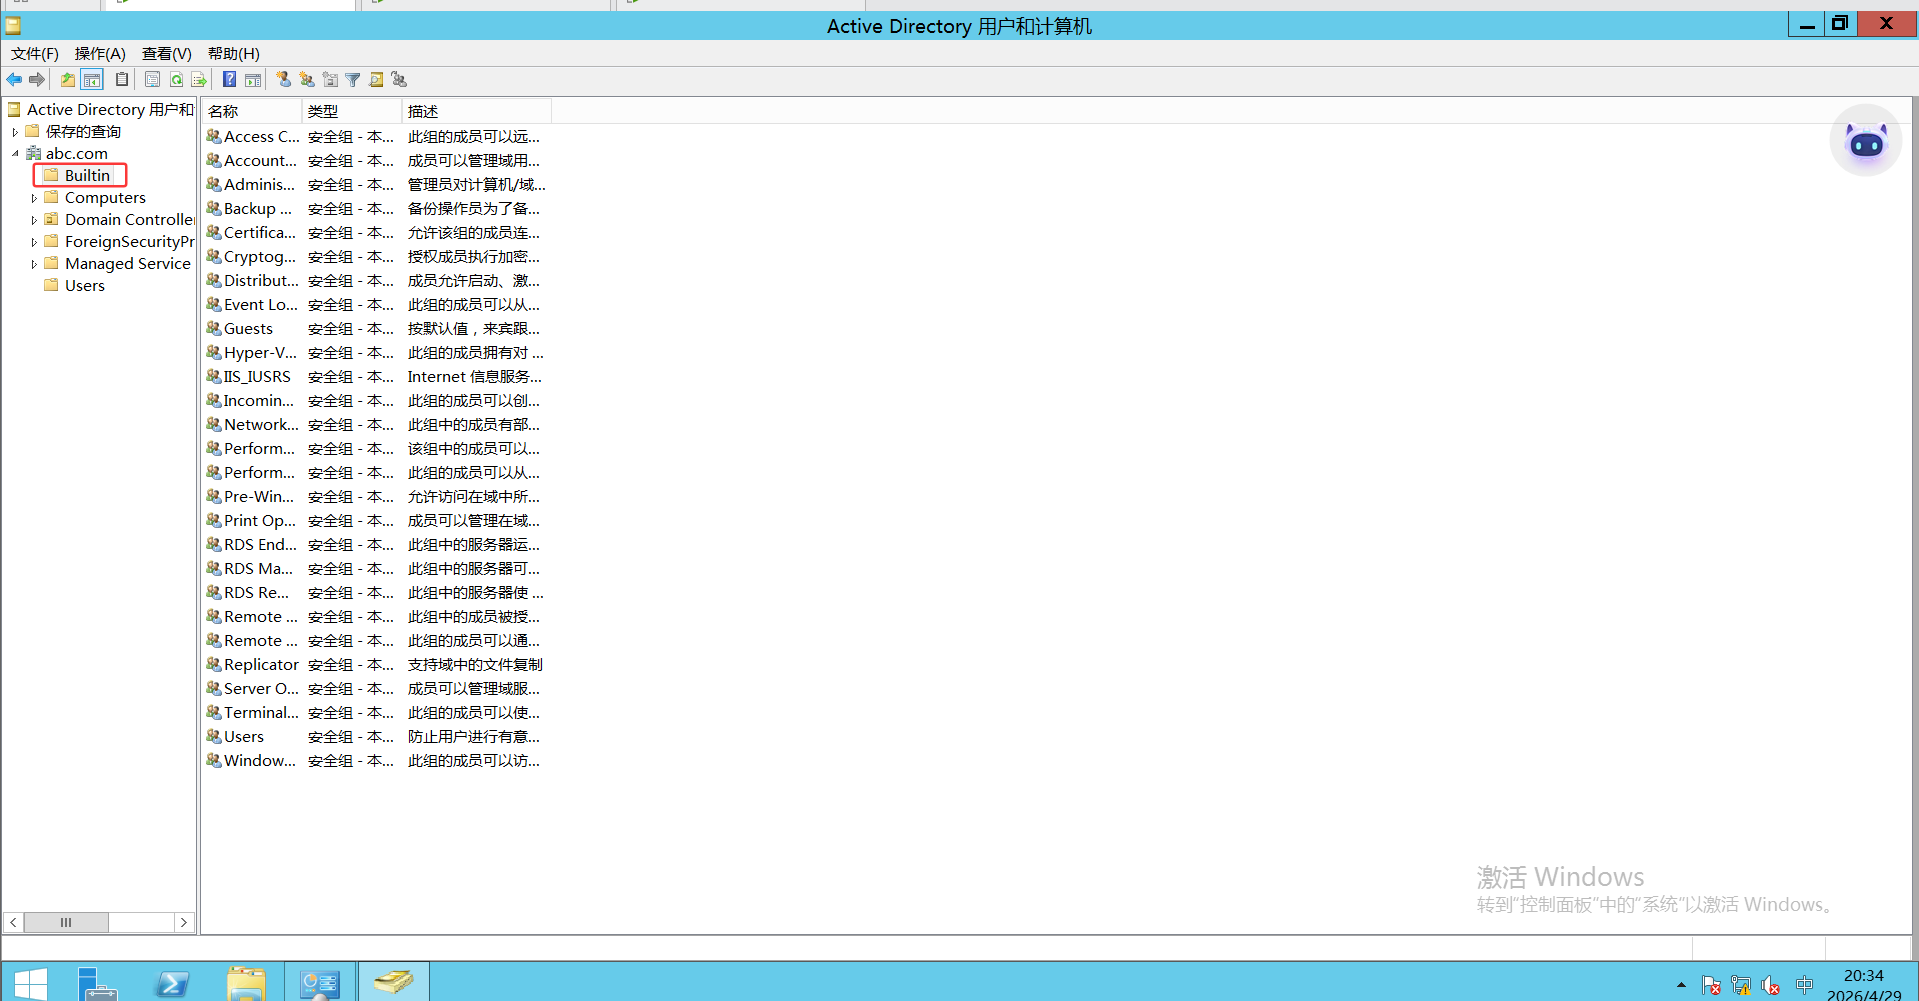This screenshot has height=1001, width=1919.
Task: Go forward with the gray right arrow
Action: (x=37, y=80)
